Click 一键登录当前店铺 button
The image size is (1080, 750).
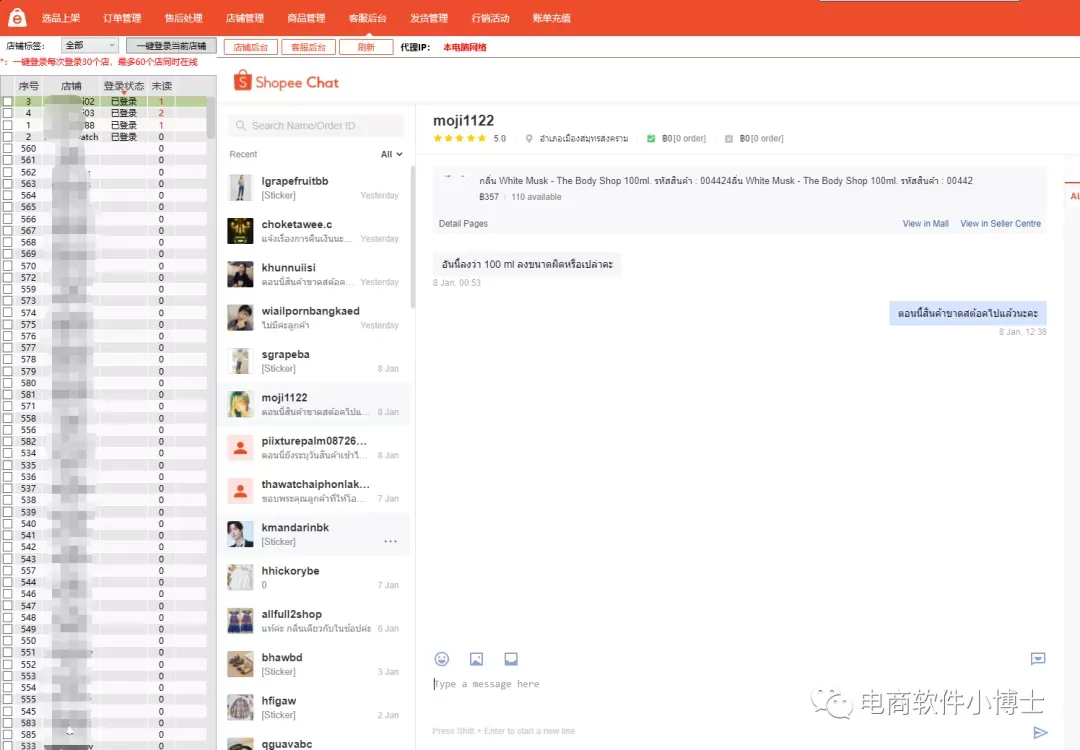[x=171, y=45]
